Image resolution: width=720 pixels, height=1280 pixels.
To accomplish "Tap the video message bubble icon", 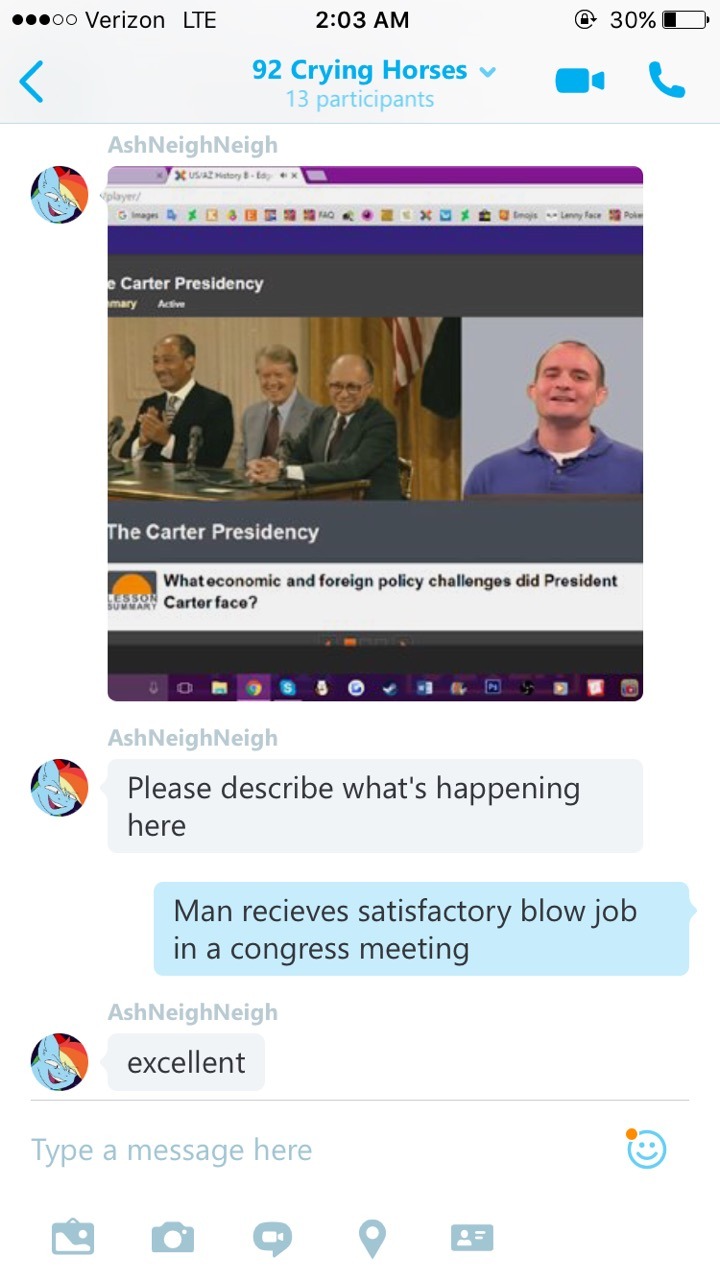I will pyautogui.click(x=272, y=1239).
